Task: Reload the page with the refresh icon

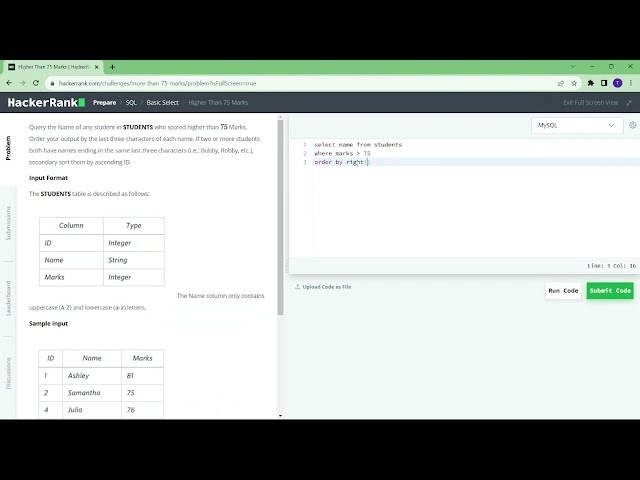Action: 36,83
